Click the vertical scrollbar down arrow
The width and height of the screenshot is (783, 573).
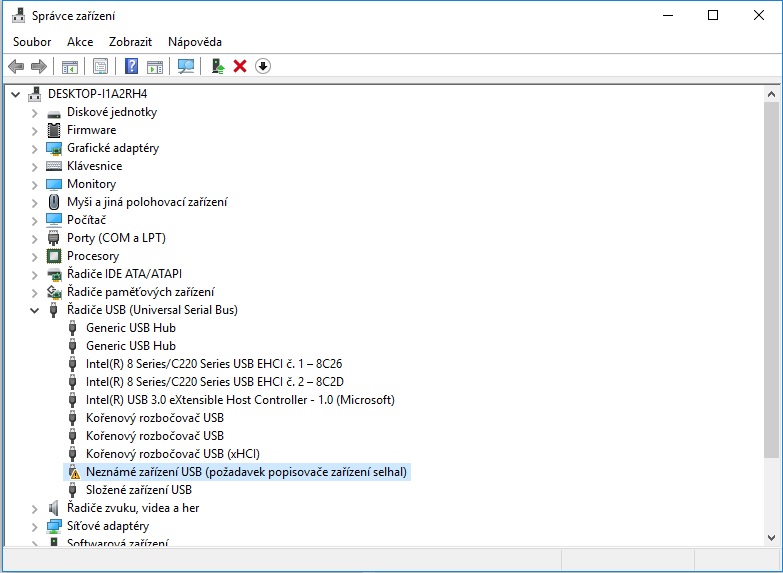772,538
